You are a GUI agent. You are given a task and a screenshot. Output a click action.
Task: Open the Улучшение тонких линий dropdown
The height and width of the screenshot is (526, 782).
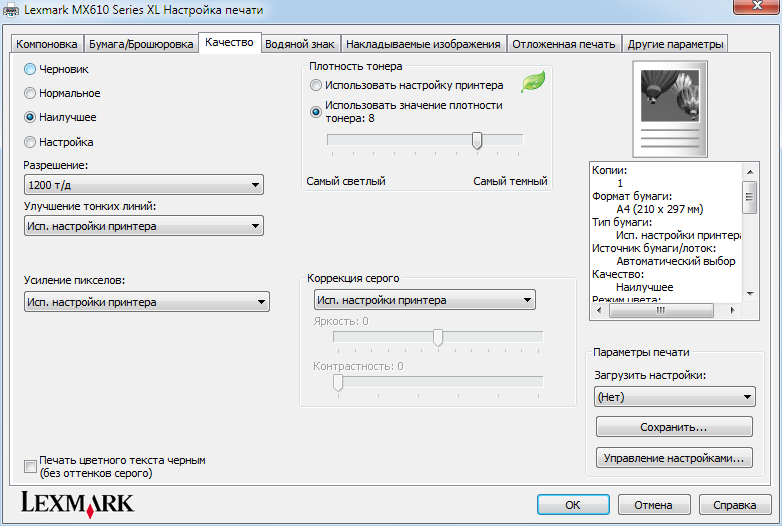[144, 226]
